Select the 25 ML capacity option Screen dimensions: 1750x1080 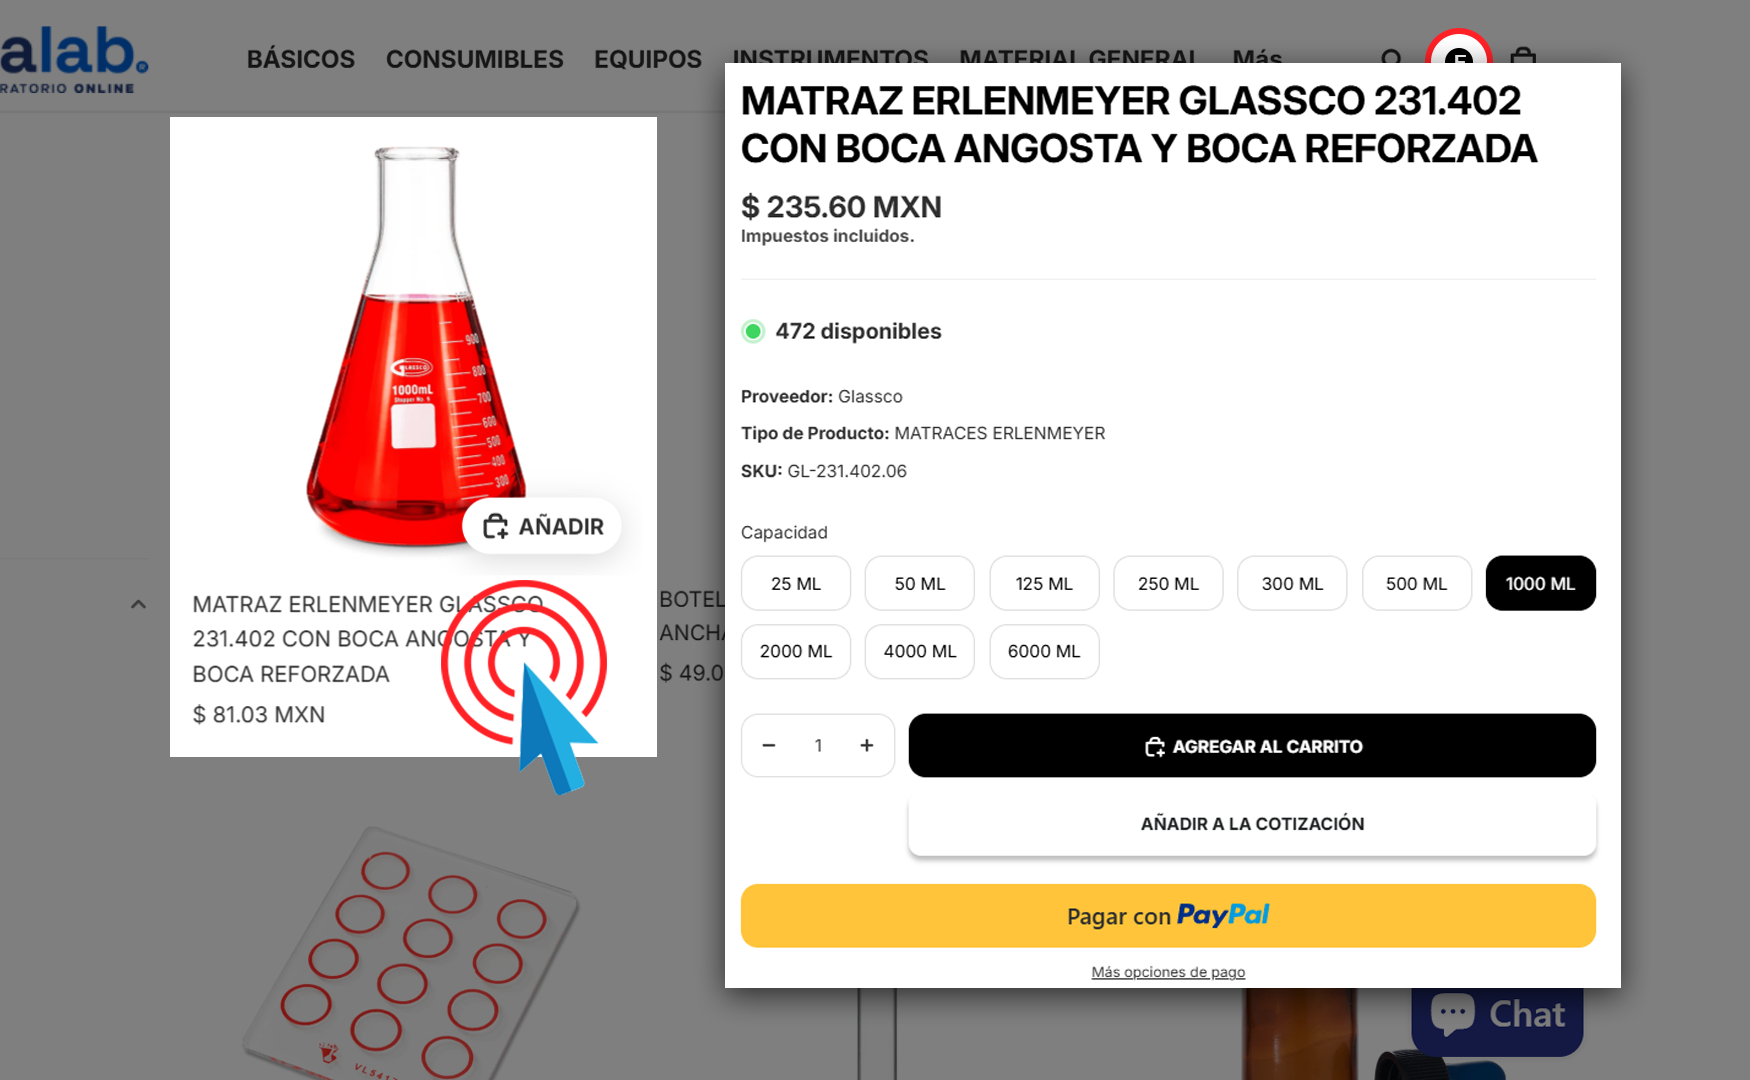click(x=796, y=583)
